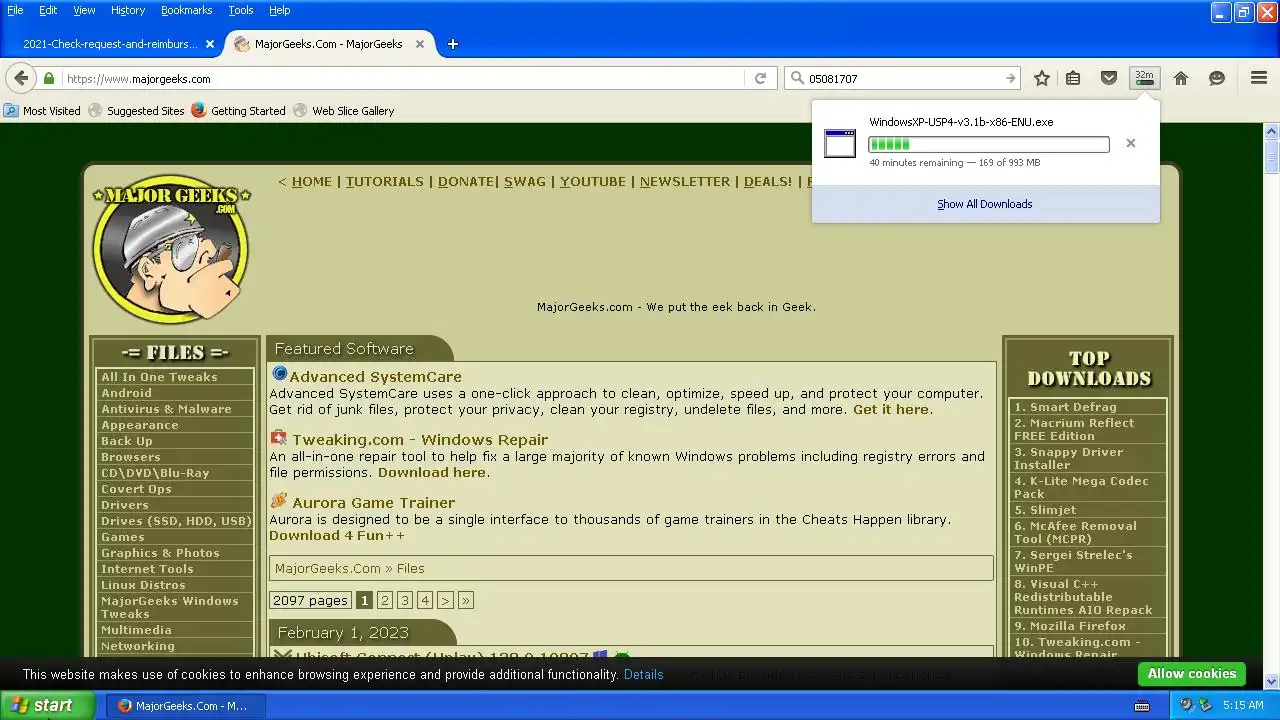1280x720 pixels.
Task: Open a new tab with plus button
Action: (452, 44)
